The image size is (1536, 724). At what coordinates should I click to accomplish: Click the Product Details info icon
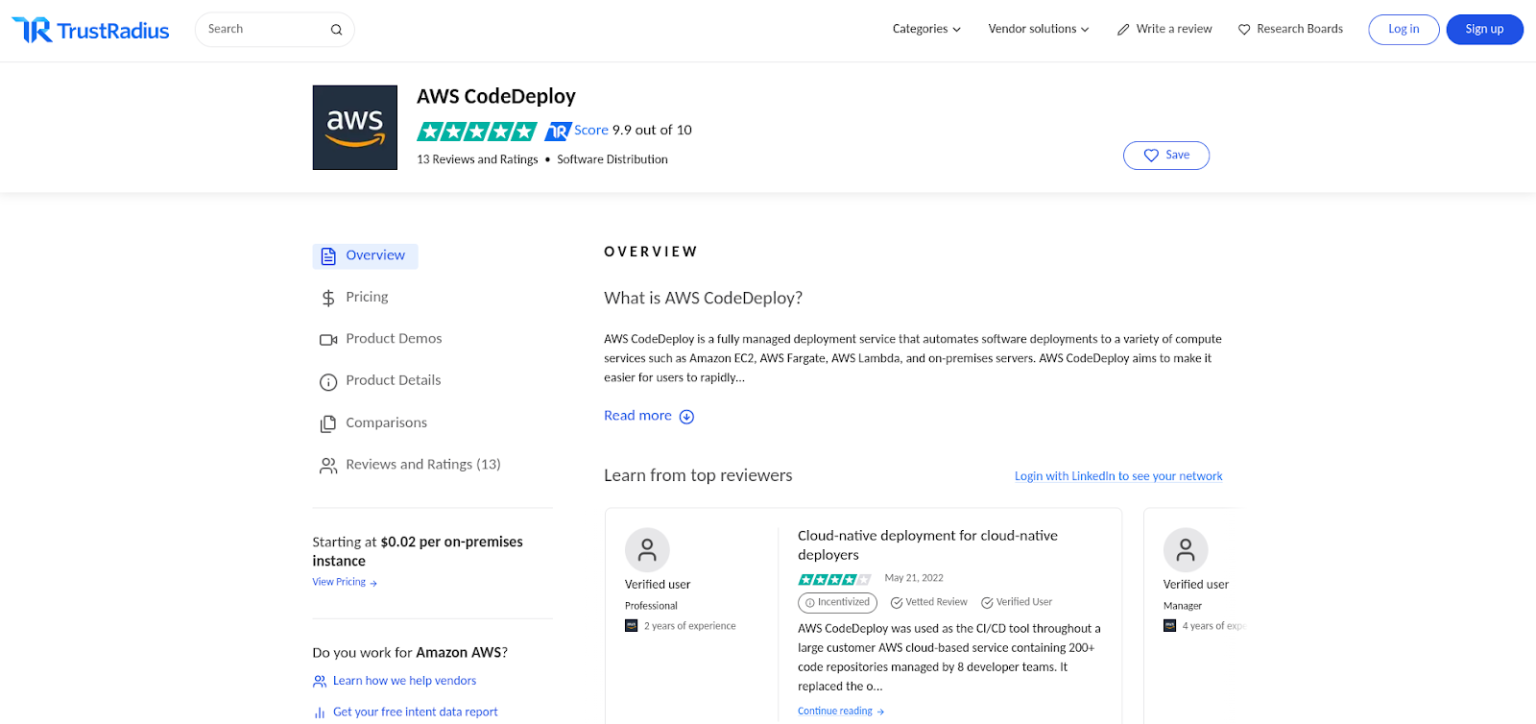coord(328,380)
